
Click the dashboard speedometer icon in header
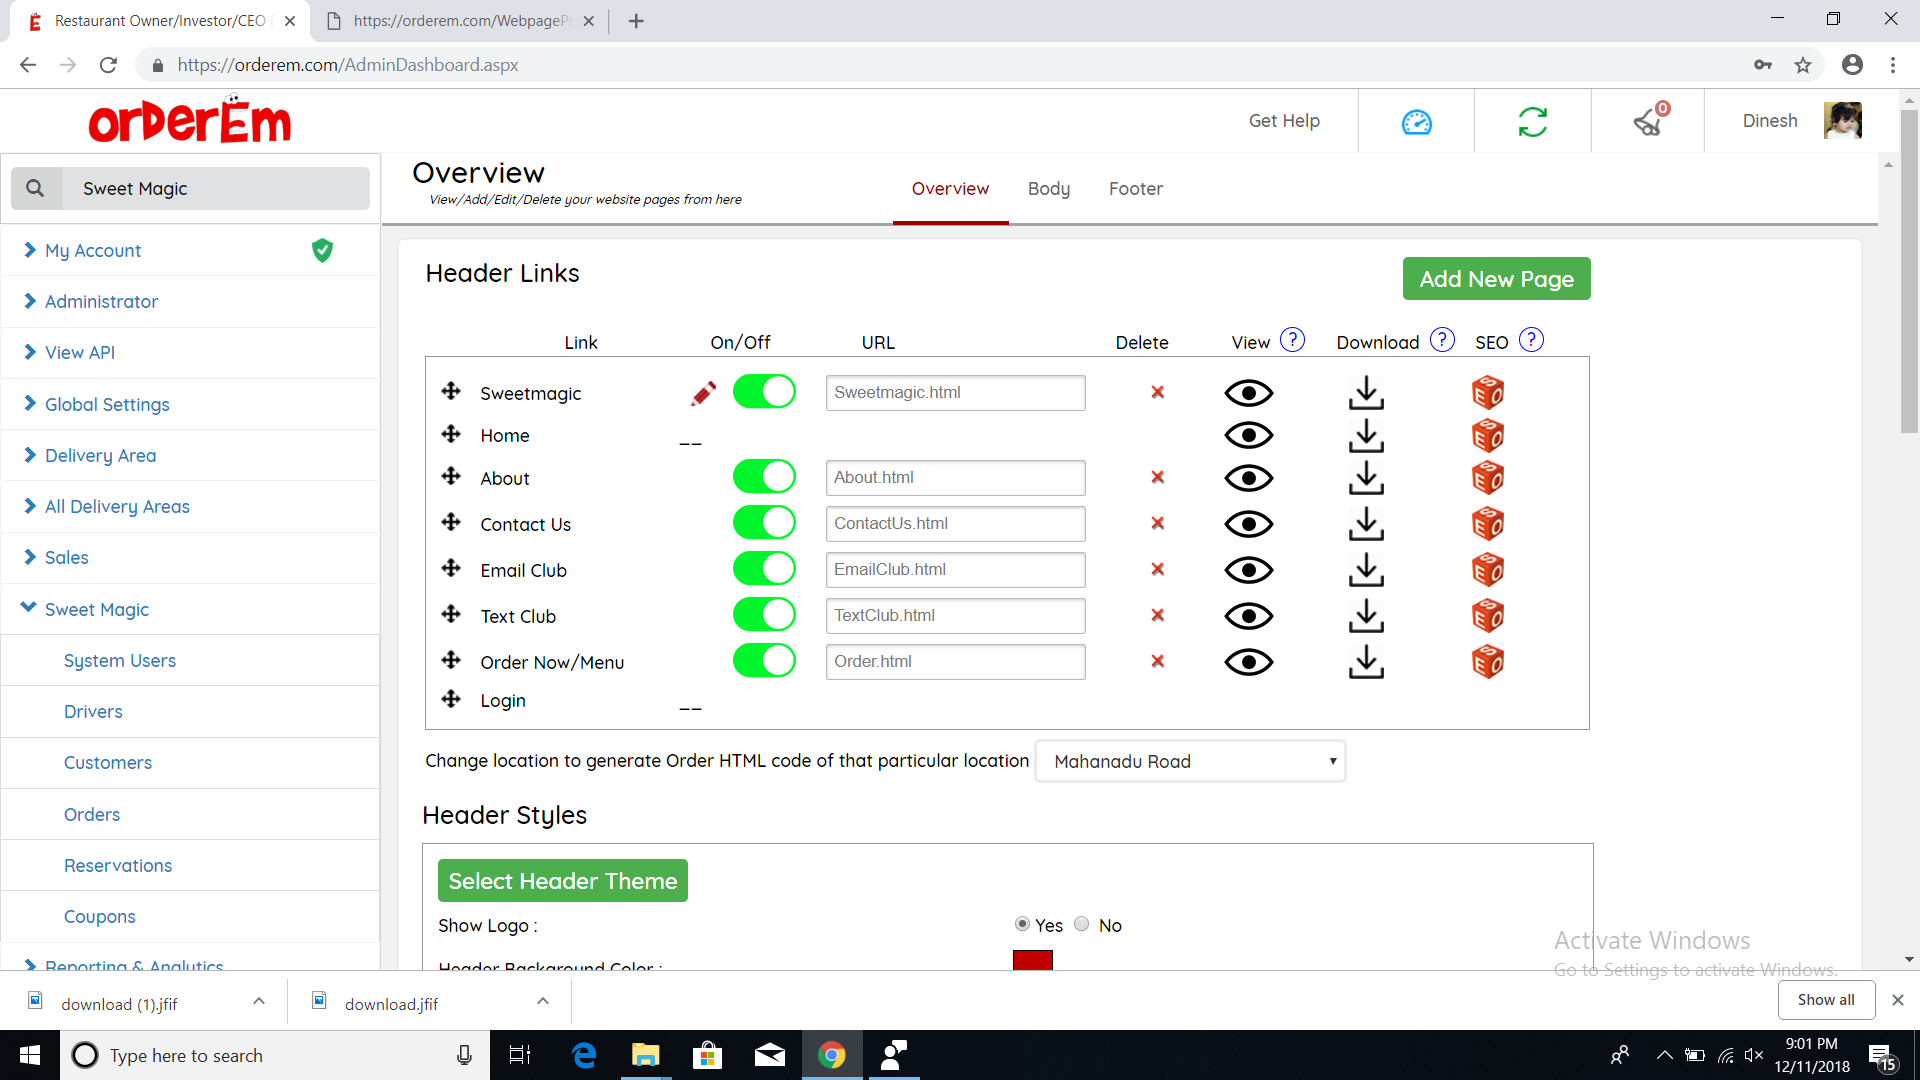click(1416, 122)
